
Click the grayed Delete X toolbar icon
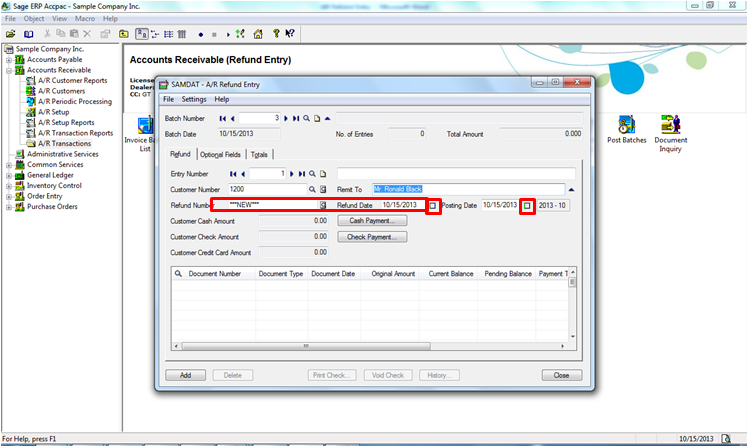(87, 34)
